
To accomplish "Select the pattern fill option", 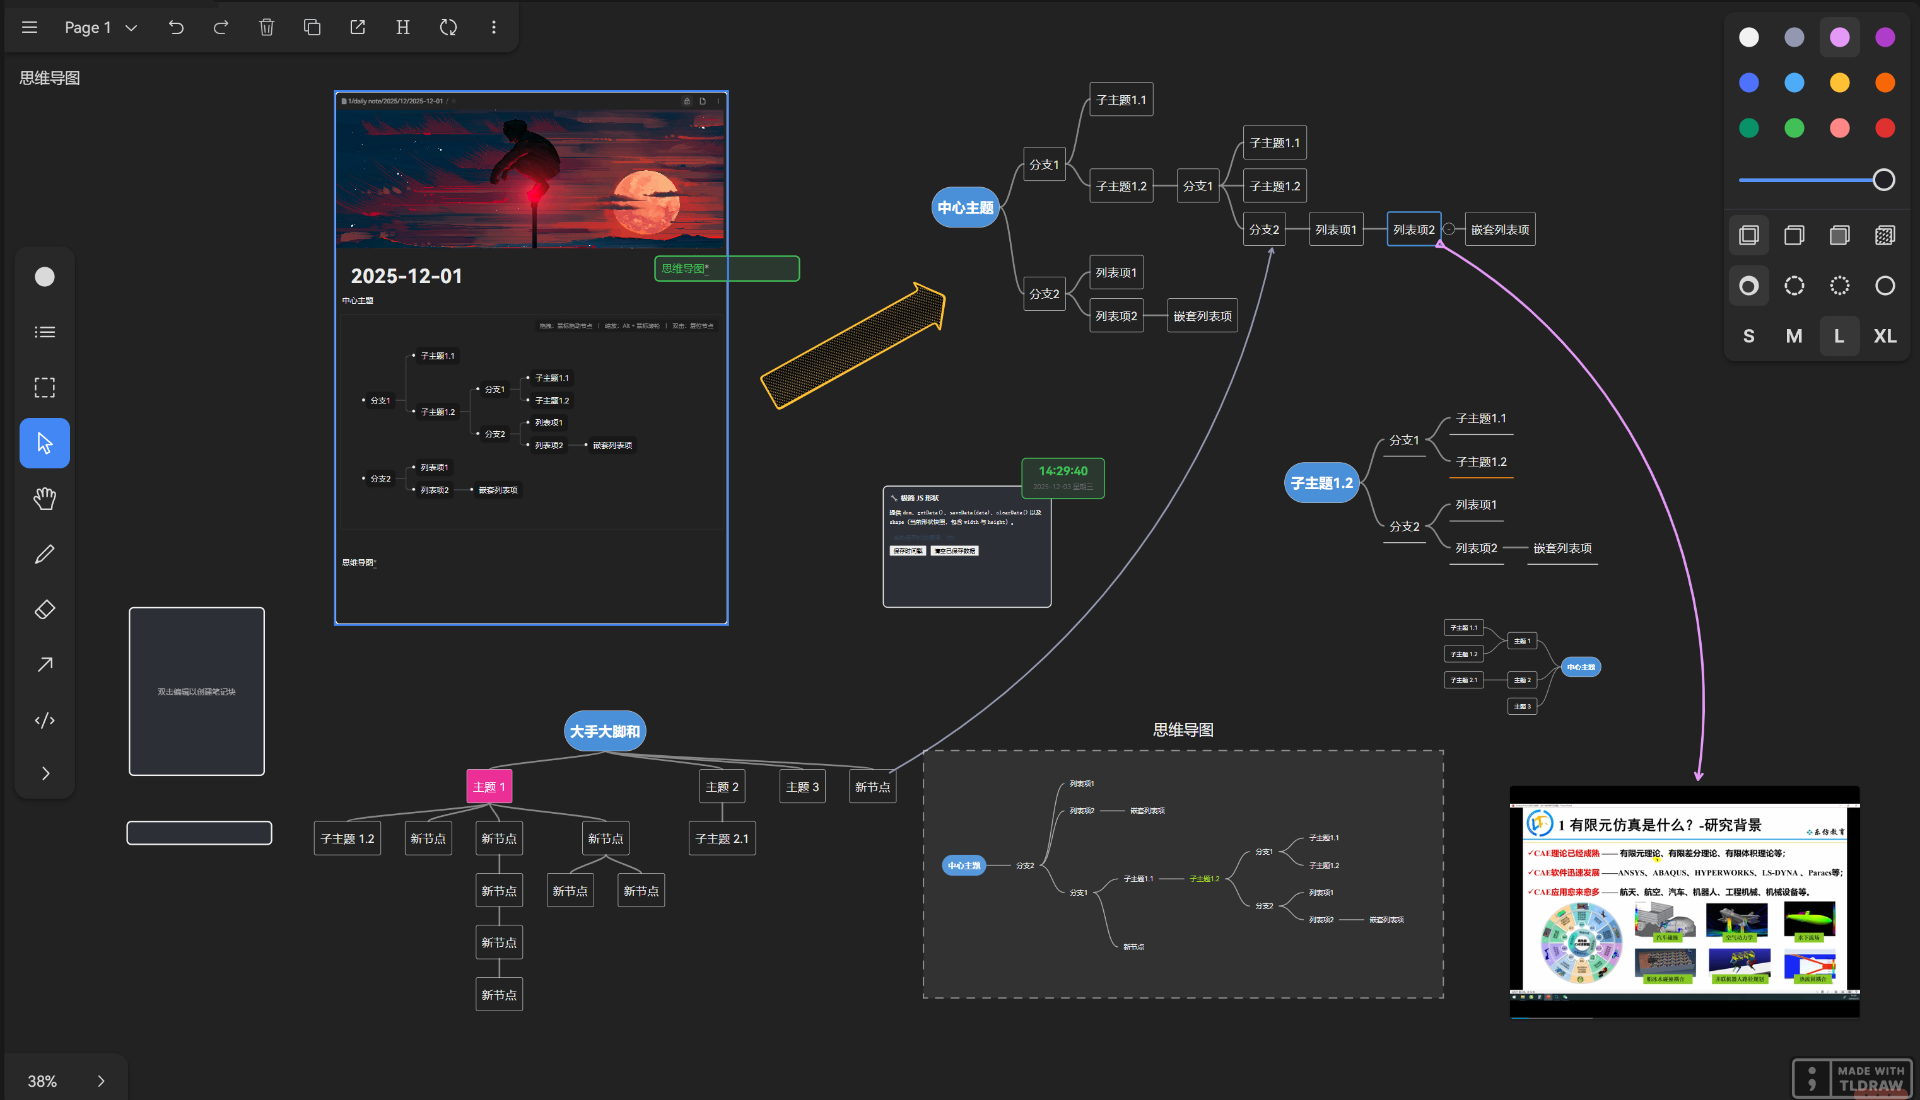I will [1884, 235].
